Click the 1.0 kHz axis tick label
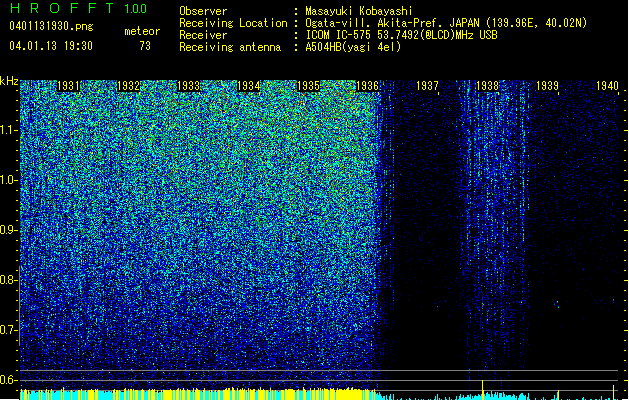The height and width of the screenshot is (400, 629). [x=9, y=180]
